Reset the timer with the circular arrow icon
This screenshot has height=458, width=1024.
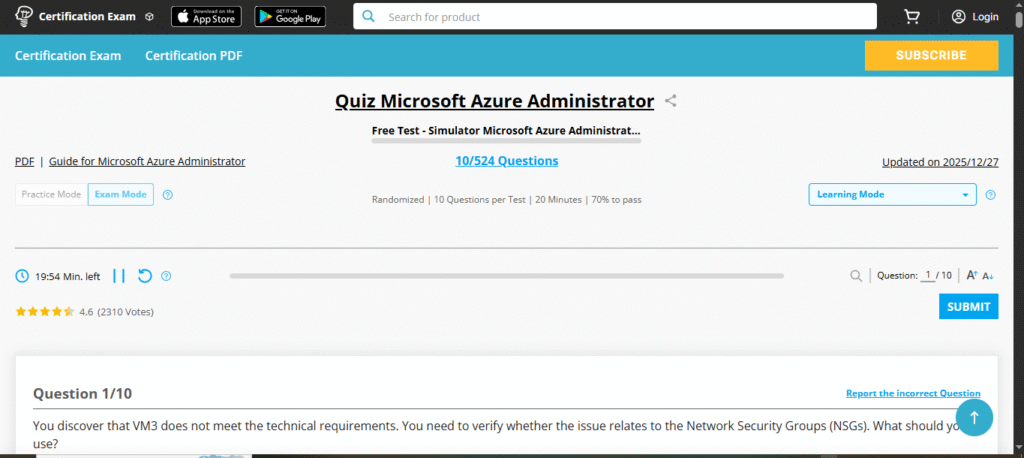pyautogui.click(x=145, y=276)
